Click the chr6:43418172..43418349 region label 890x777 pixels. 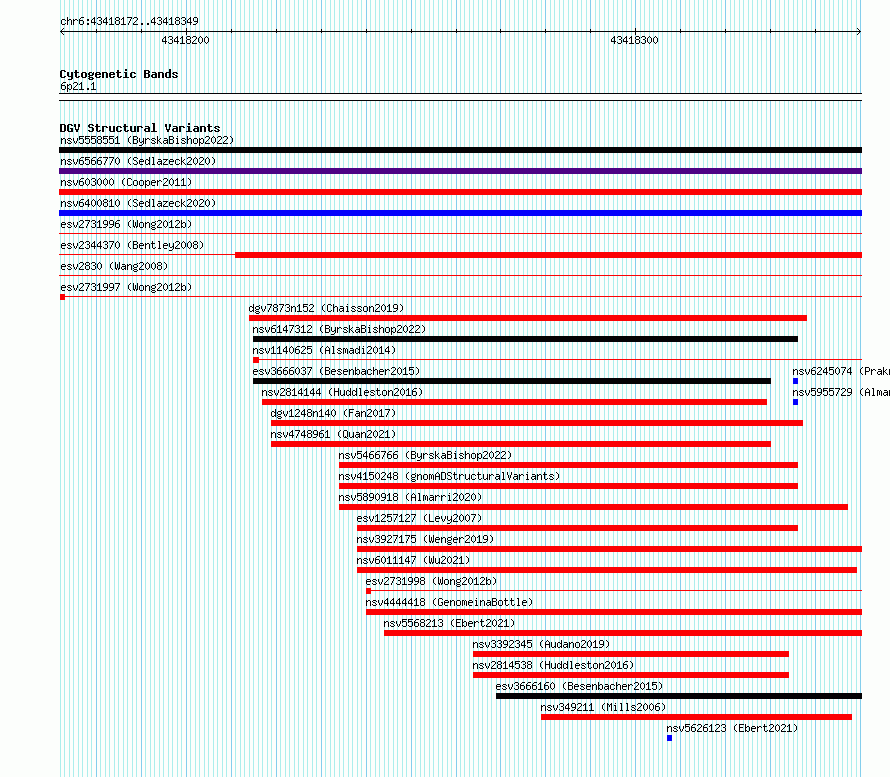coord(129,22)
